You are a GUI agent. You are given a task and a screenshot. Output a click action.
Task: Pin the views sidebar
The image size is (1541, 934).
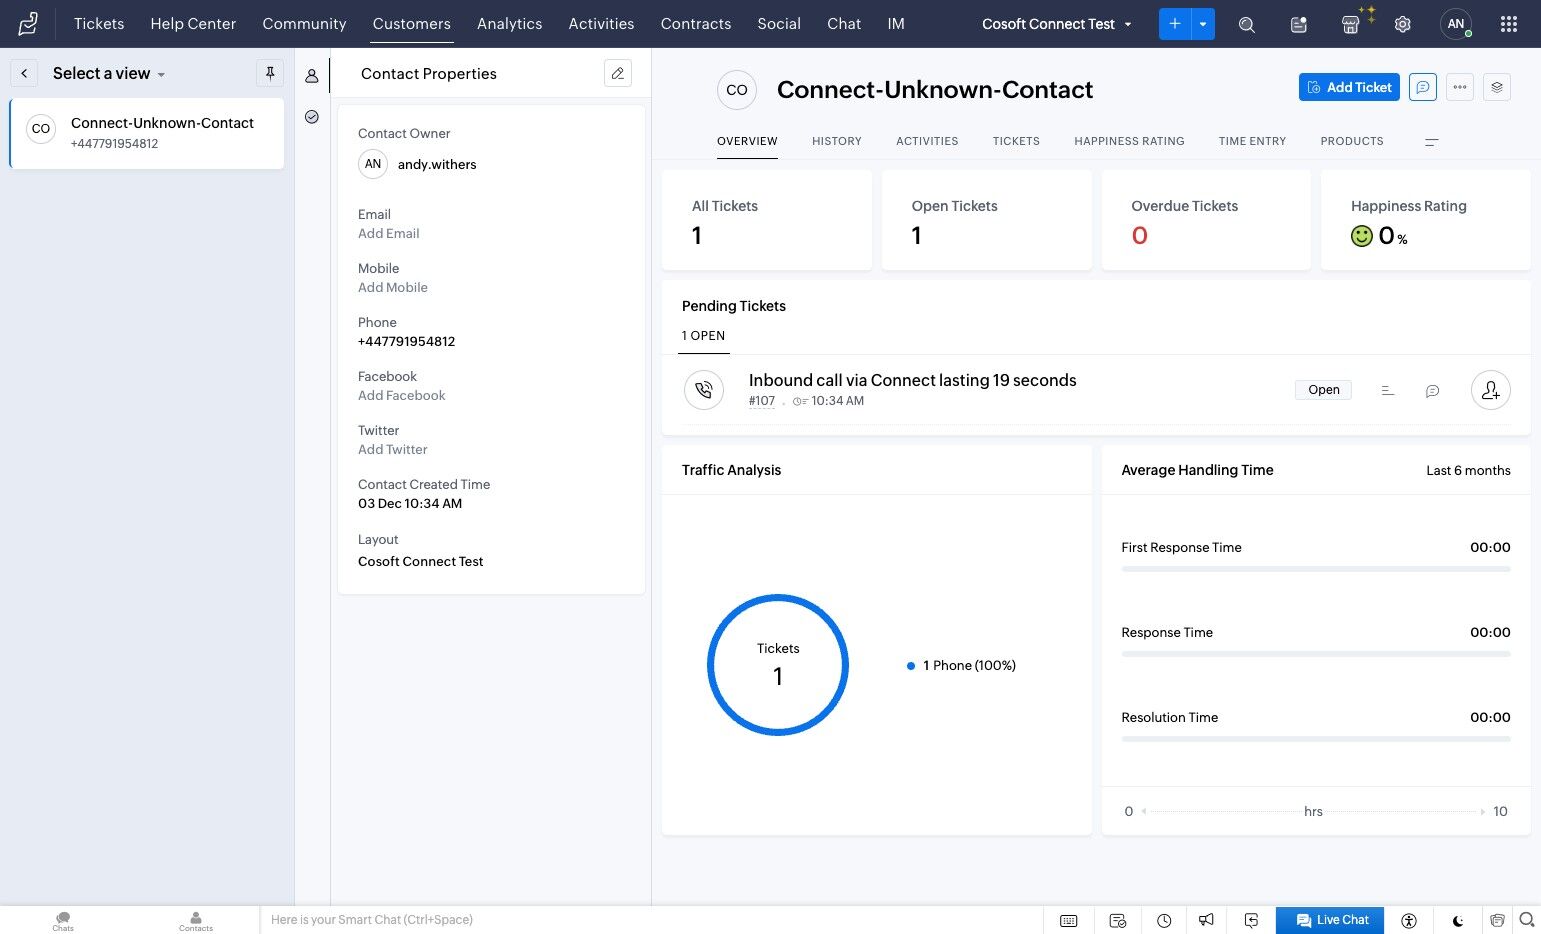[270, 73]
